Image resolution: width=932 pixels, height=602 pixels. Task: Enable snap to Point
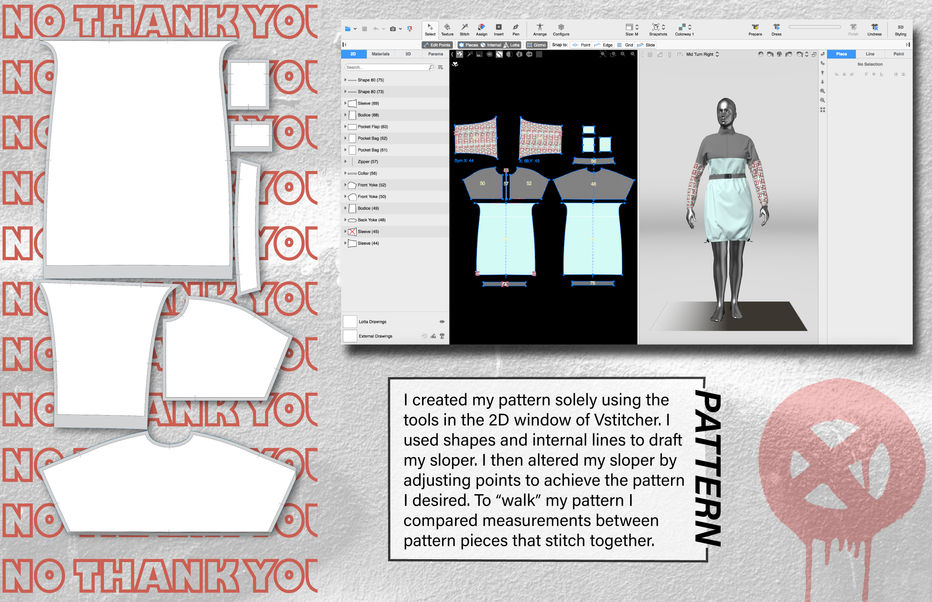click(x=581, y=45)
